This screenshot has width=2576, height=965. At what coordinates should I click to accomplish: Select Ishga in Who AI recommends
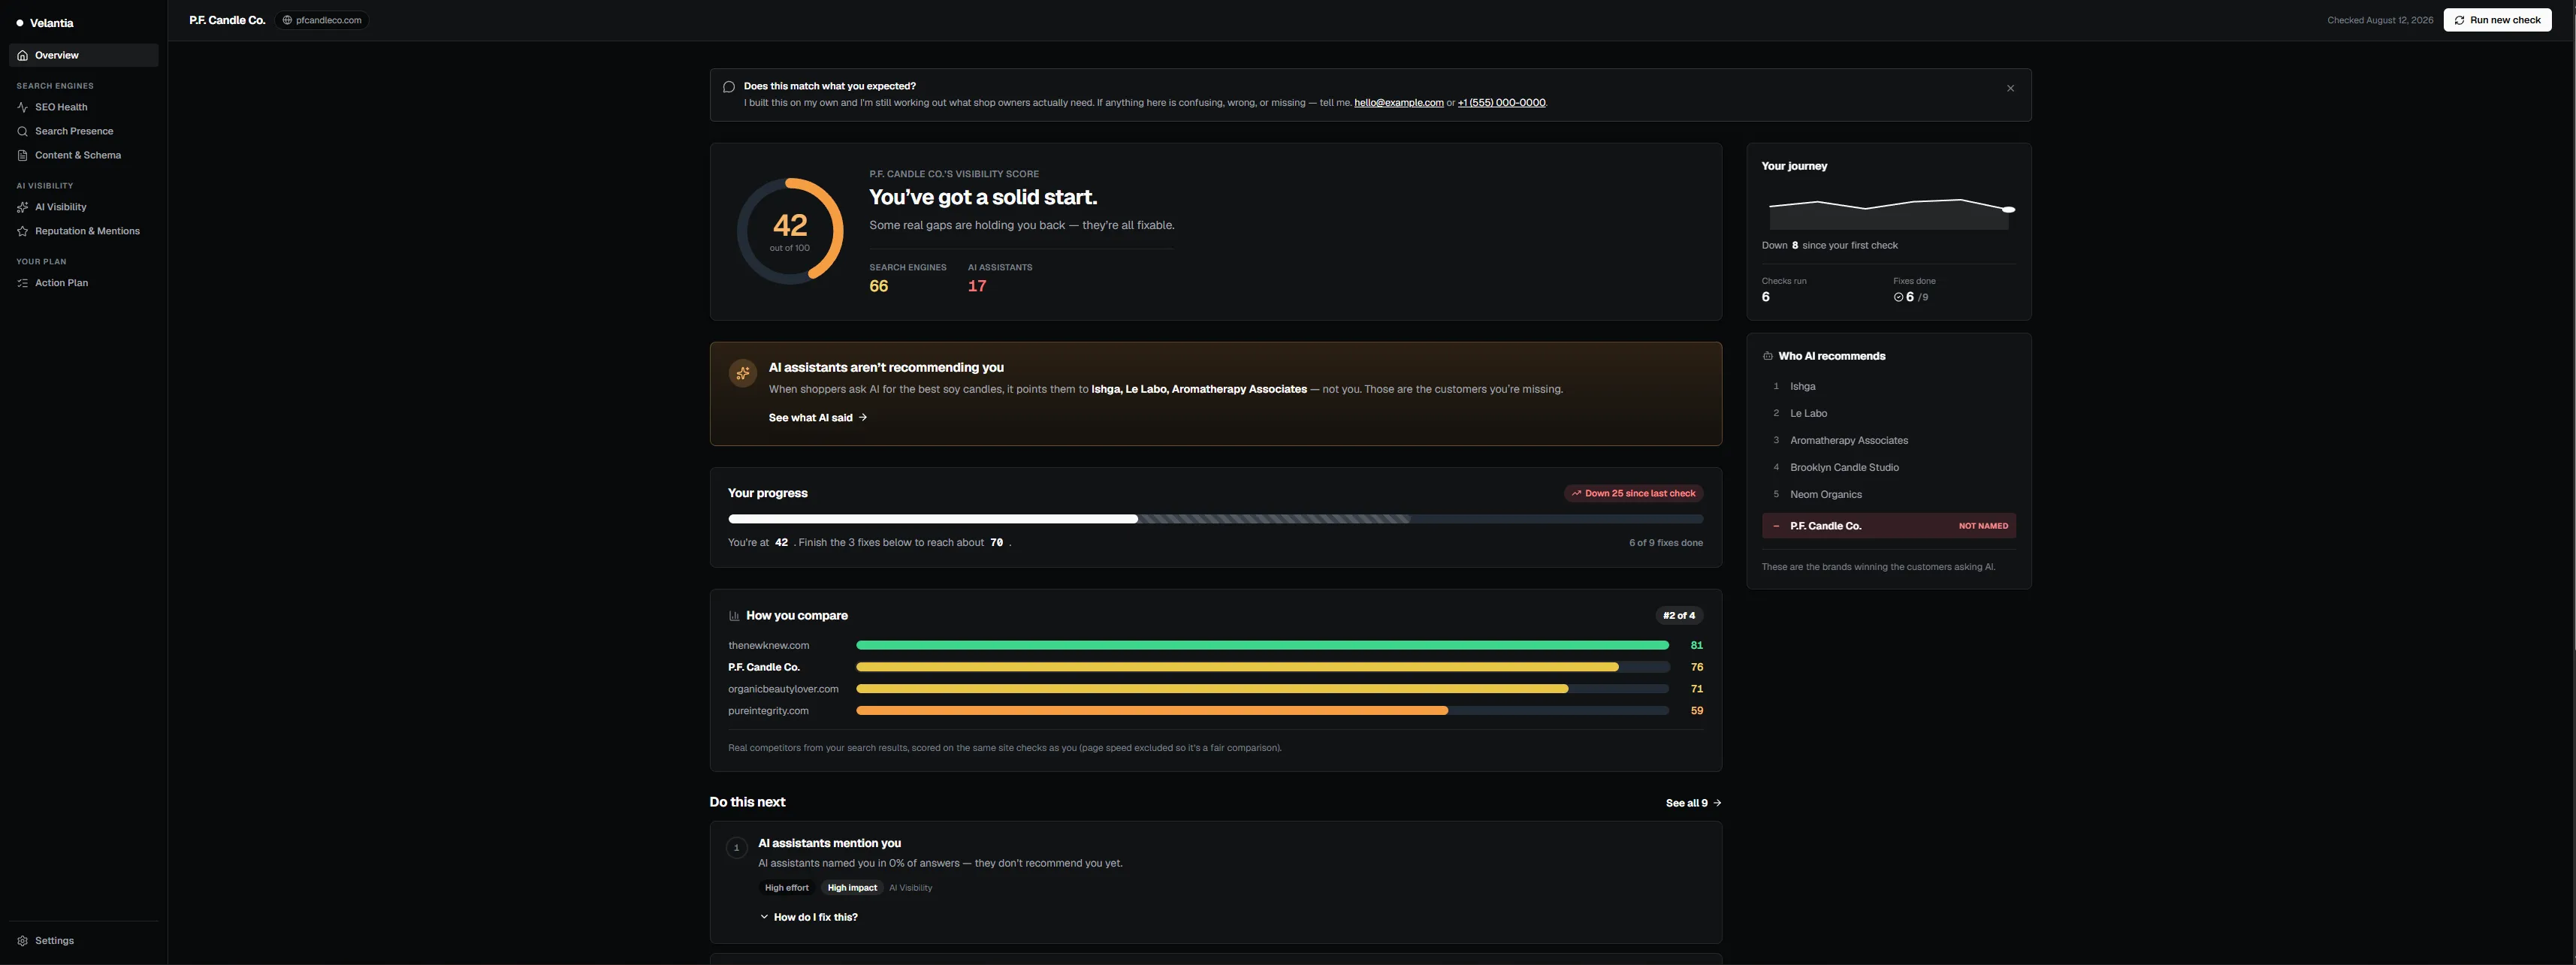click(x=1888, y=386)
